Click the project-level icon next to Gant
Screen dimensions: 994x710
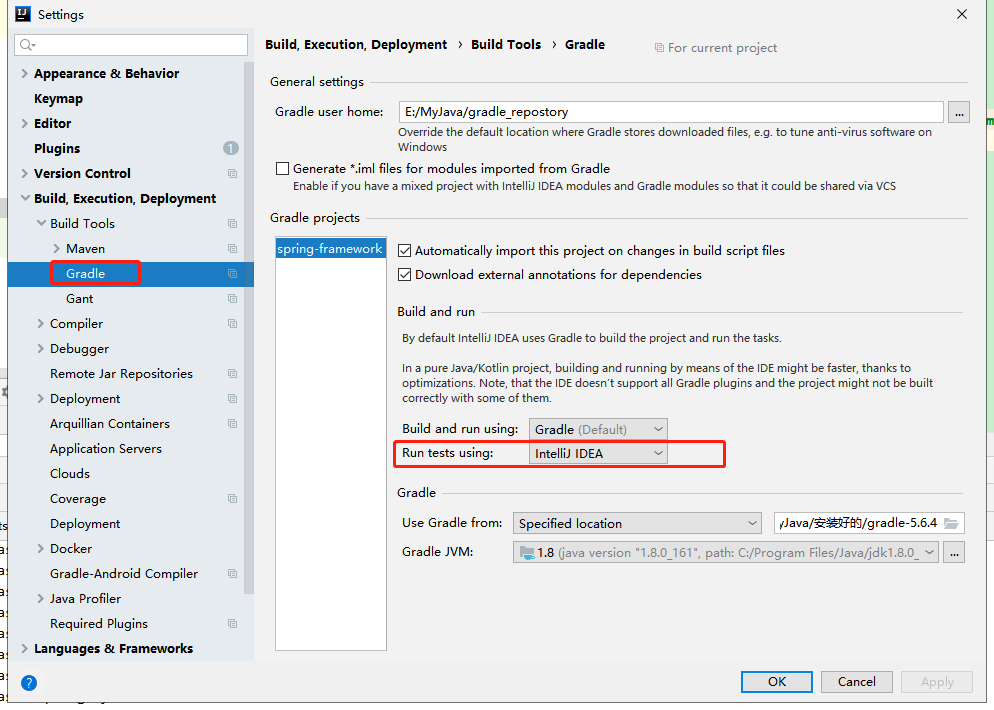(233, 299)
